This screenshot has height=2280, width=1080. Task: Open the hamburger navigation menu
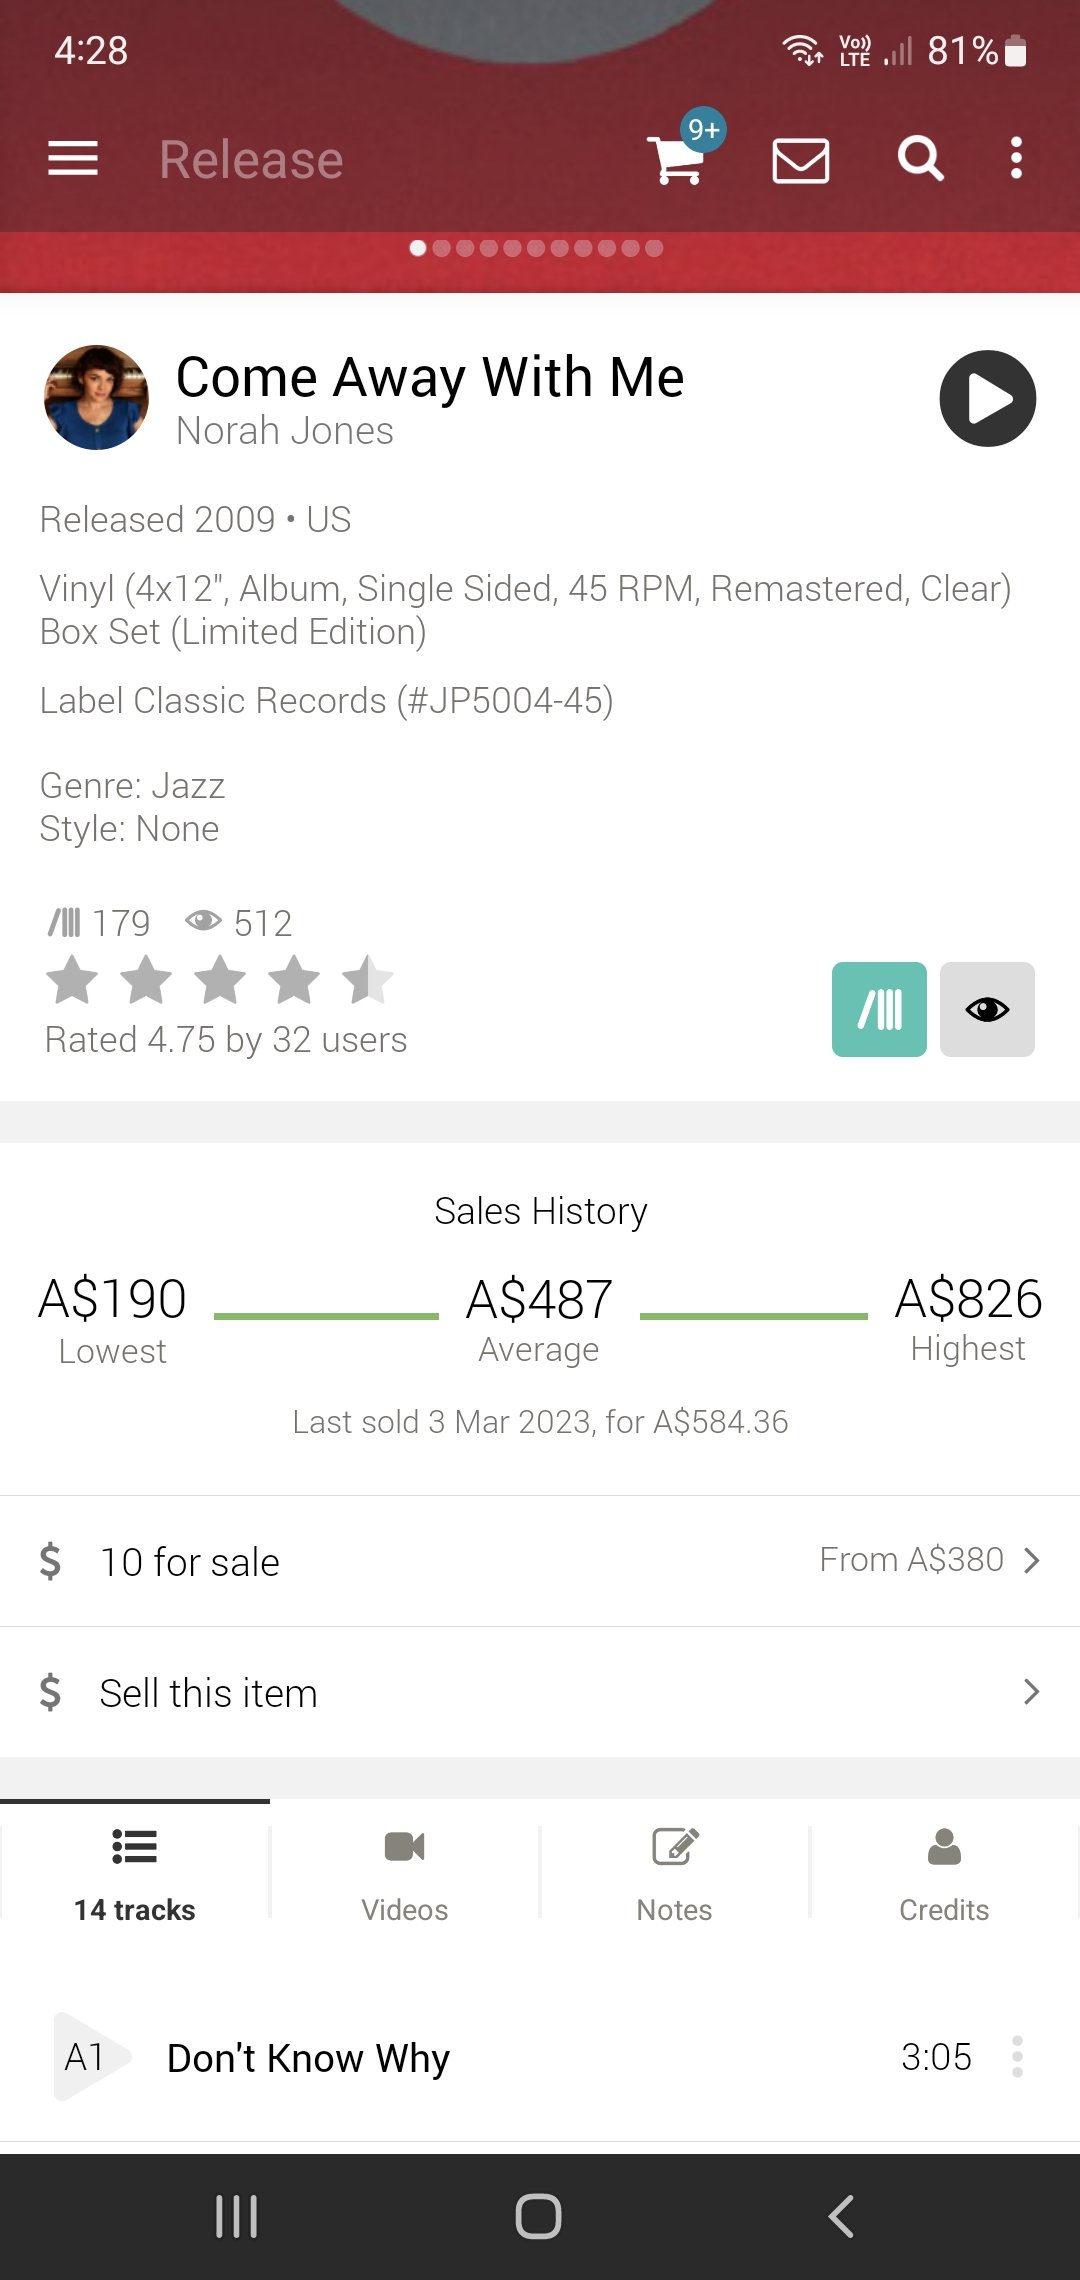73,158
